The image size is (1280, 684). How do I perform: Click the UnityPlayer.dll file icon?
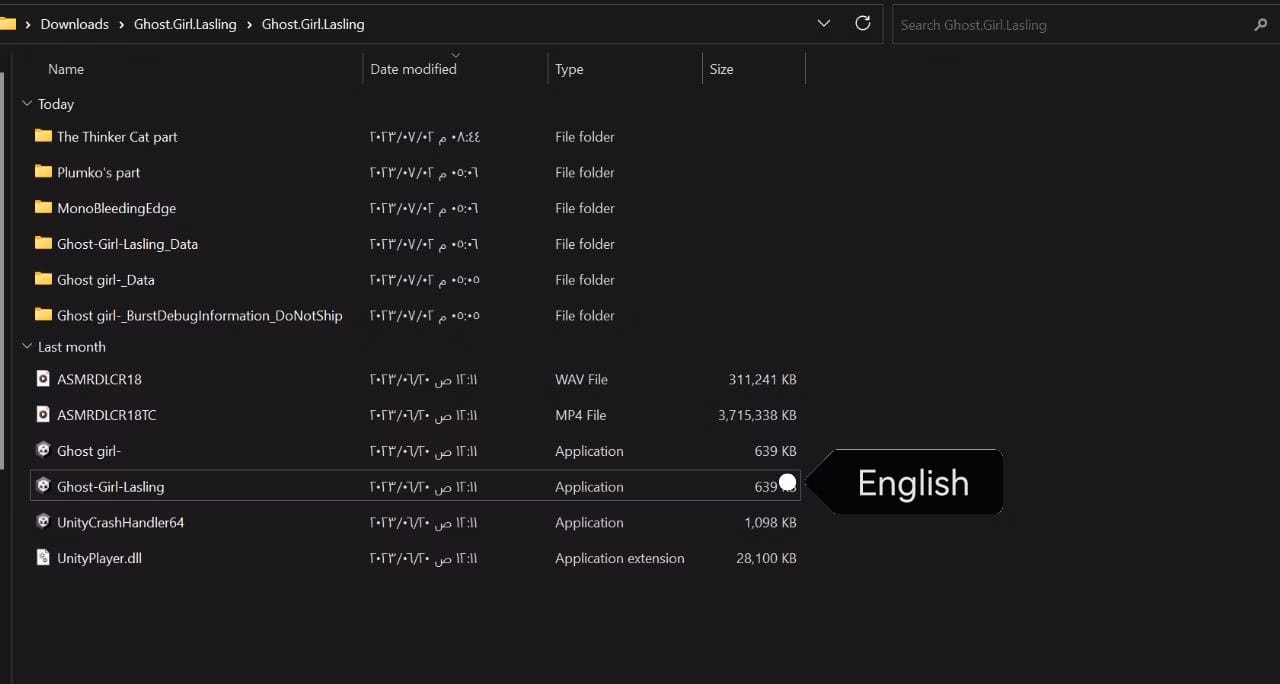[x=43, y=558]
